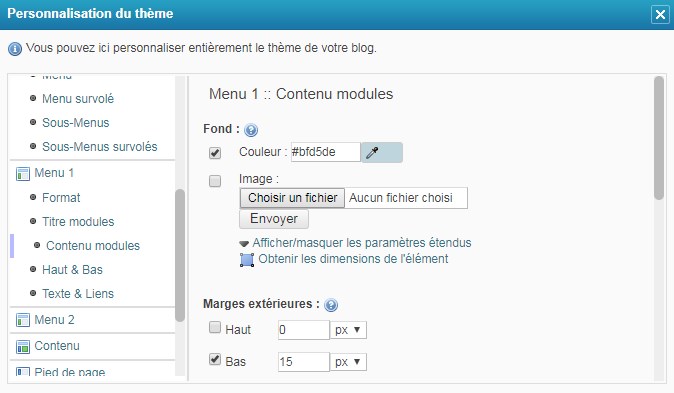Click the Envoyer button
Screen dimensions: 674x393
pos(274,219)
